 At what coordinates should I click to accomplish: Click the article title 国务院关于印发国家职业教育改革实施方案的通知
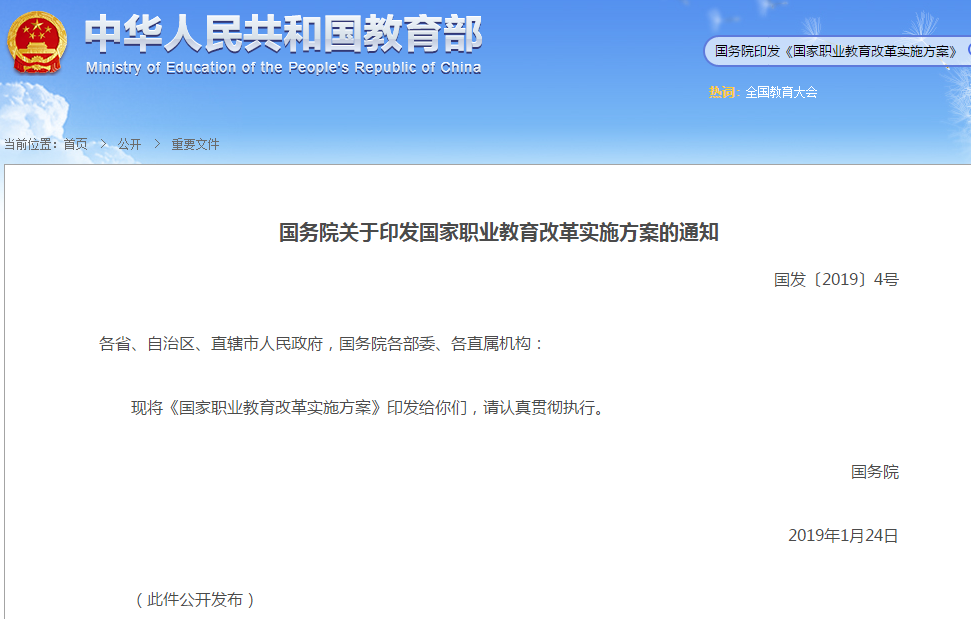pyautogui.click(x=499, y=233)
